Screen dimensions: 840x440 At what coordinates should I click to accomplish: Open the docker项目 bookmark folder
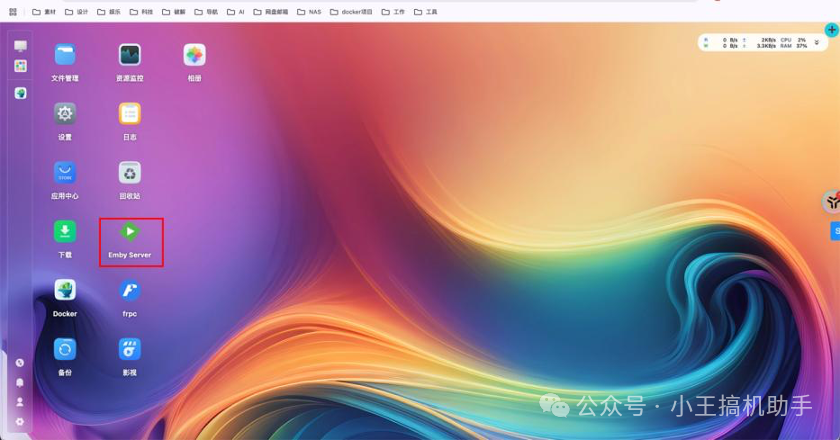[x=356, y=12]
